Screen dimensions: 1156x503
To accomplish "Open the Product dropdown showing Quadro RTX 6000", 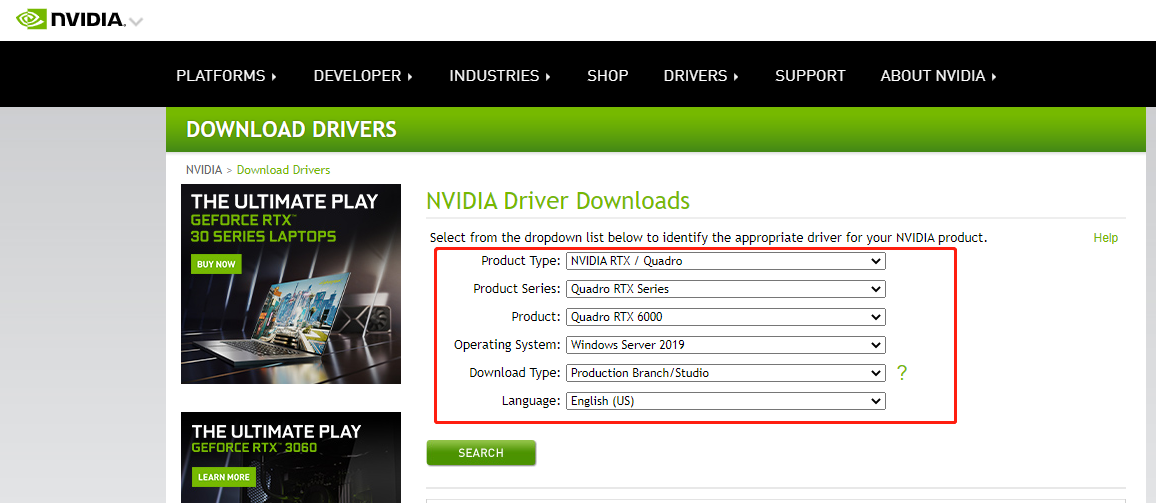I will point(725,317).
